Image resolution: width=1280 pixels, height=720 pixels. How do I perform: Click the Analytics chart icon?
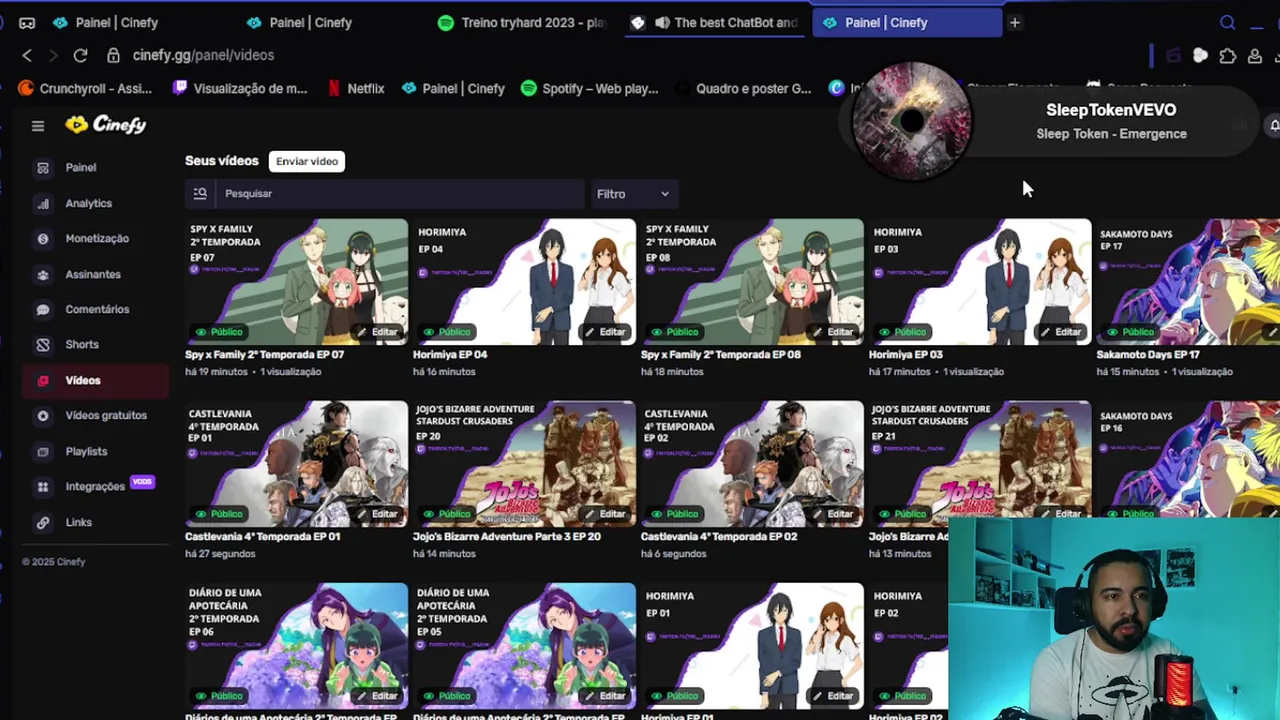coord(43,203)
